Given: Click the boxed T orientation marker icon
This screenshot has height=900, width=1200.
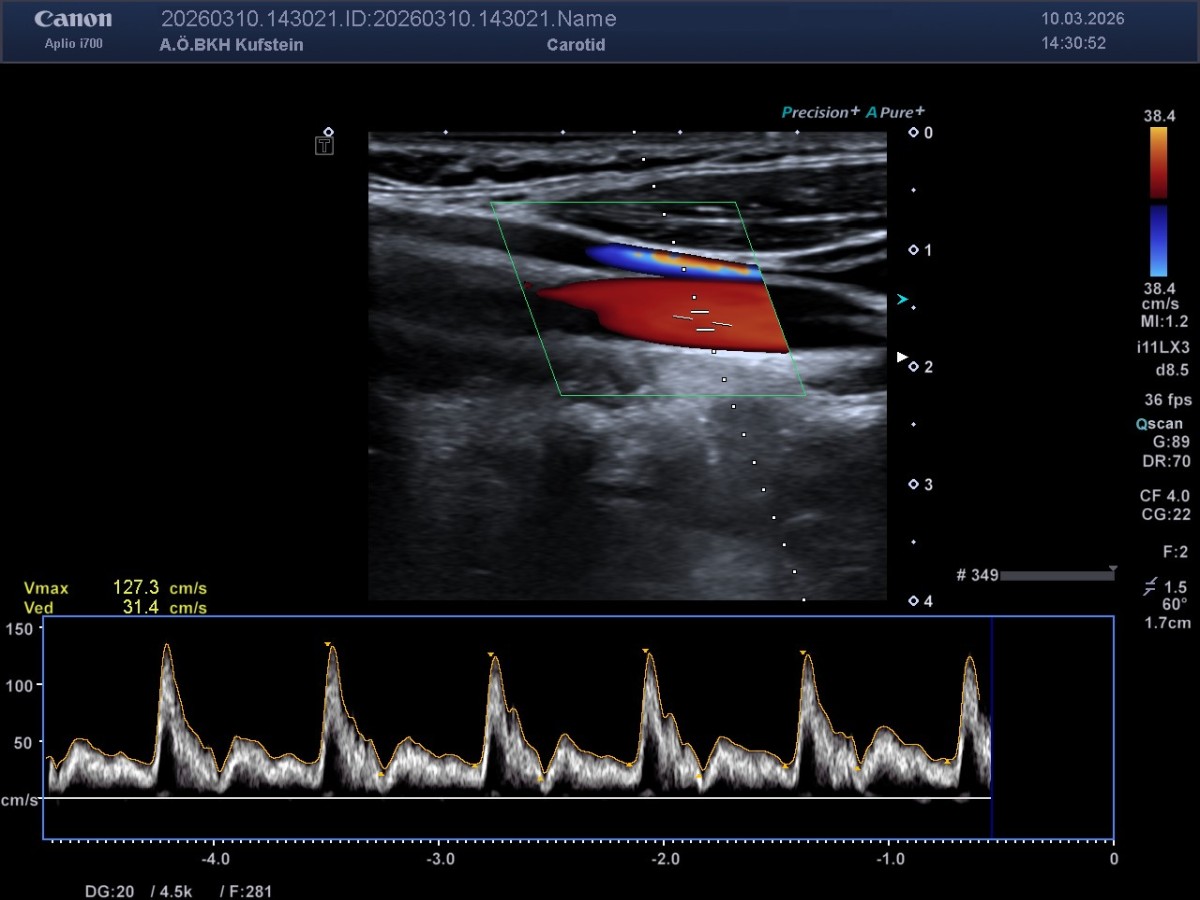Looking at the screenshot, I should click(x=324, y=146).
